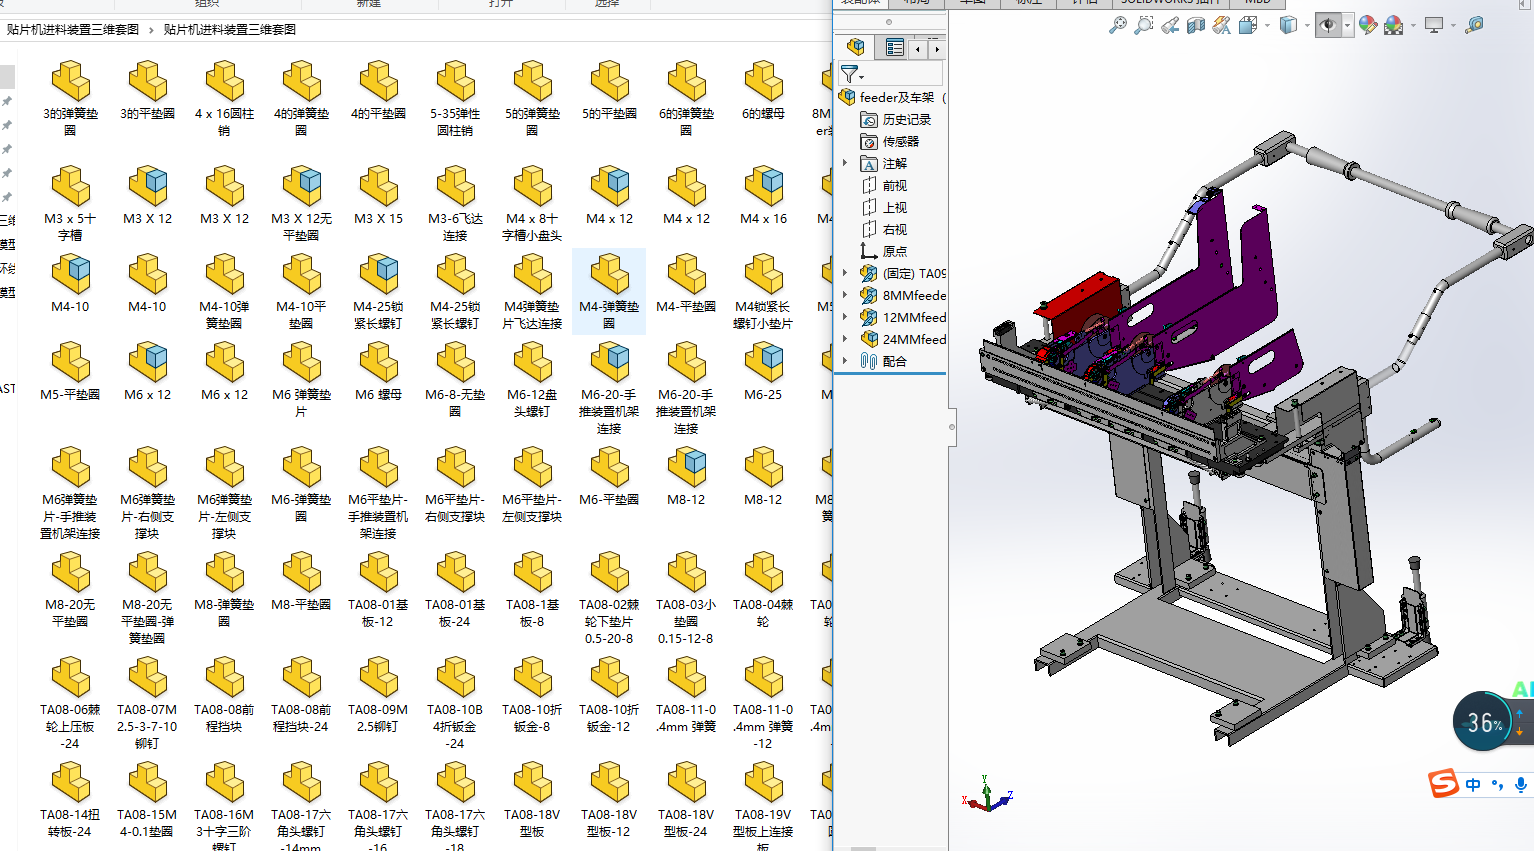Open the View Orientation cube icon
The image size is (1534, 851).
(x=1248, y=25)
